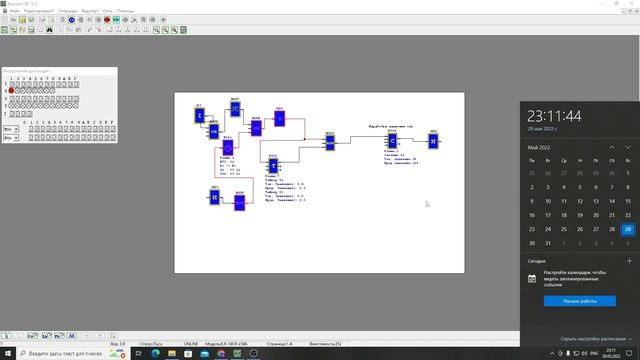Open Task View from the taskbar
Image resolution: width=640 pixels, height=360 pixels.
pyautogui.click(x=139, y=353)
